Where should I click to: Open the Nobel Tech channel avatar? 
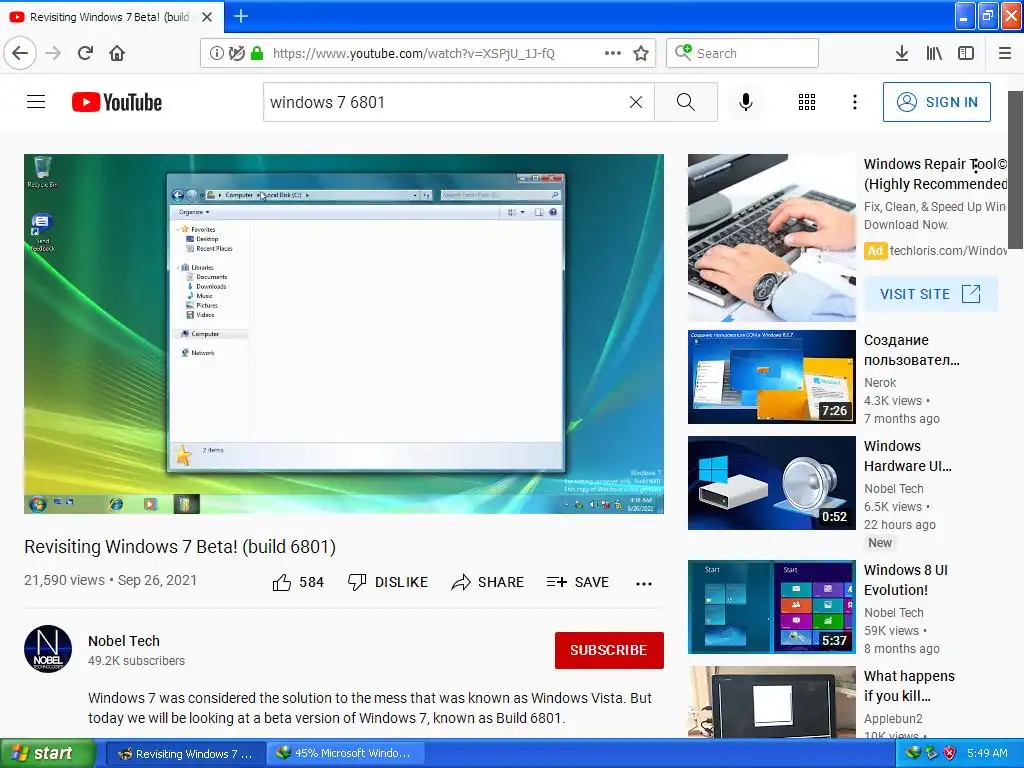[48, 649]
